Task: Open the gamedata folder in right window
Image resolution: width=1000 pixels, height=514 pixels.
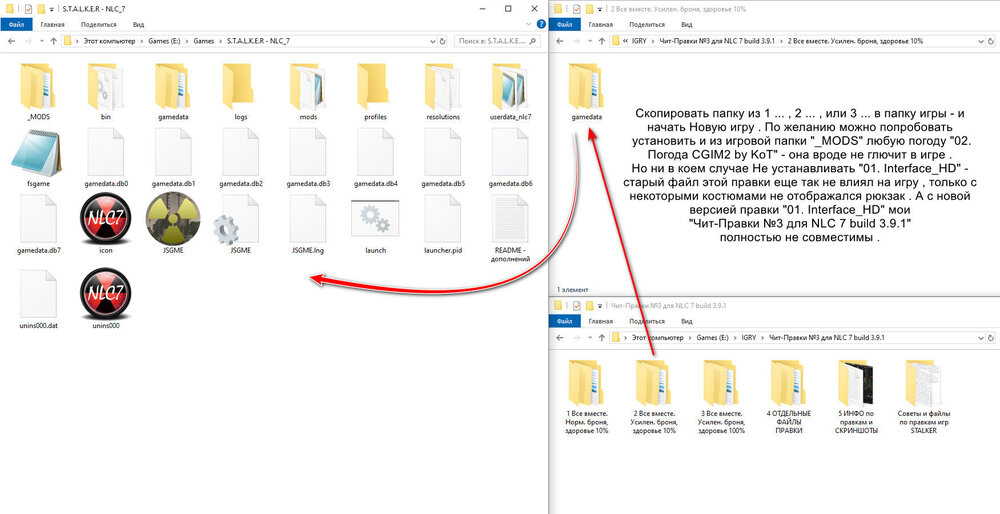Action: pyautogui.click(x=586, y=88)
